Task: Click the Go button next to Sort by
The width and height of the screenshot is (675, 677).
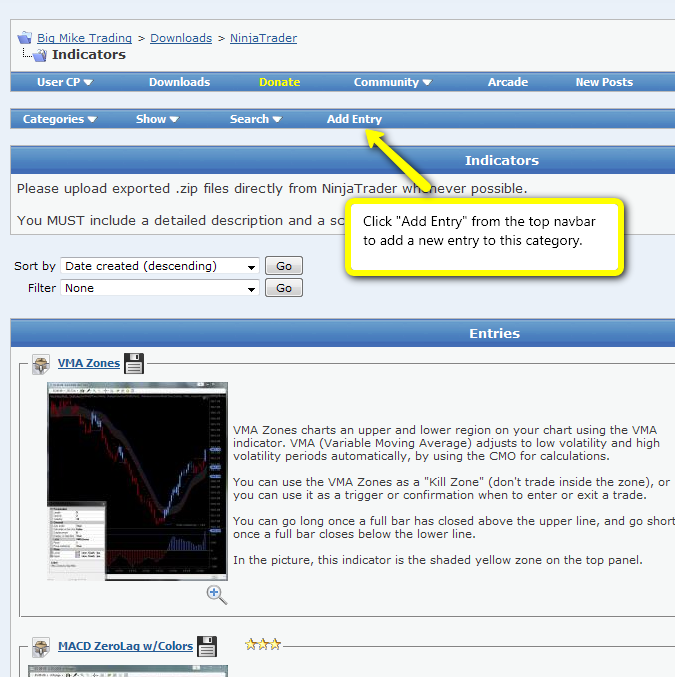Action: coord(284,266)
